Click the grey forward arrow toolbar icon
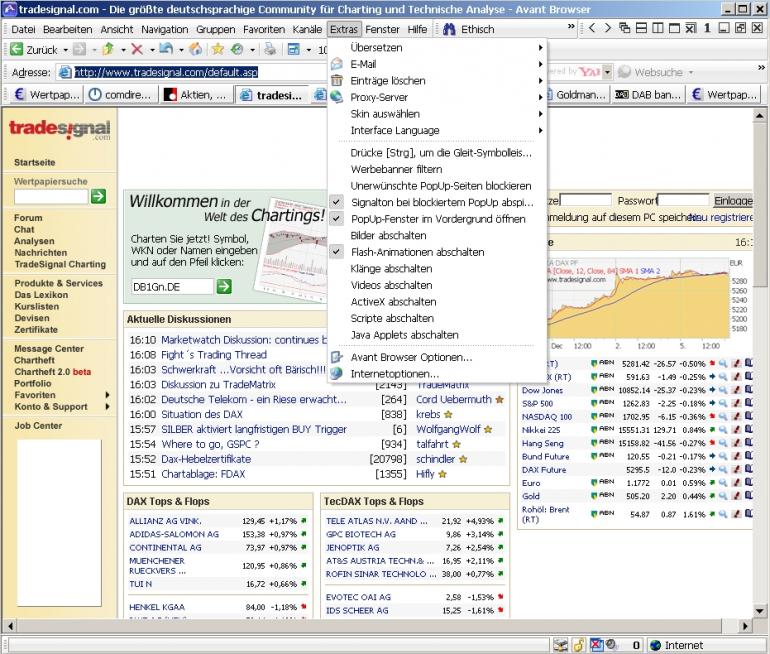 pos(80,49)
